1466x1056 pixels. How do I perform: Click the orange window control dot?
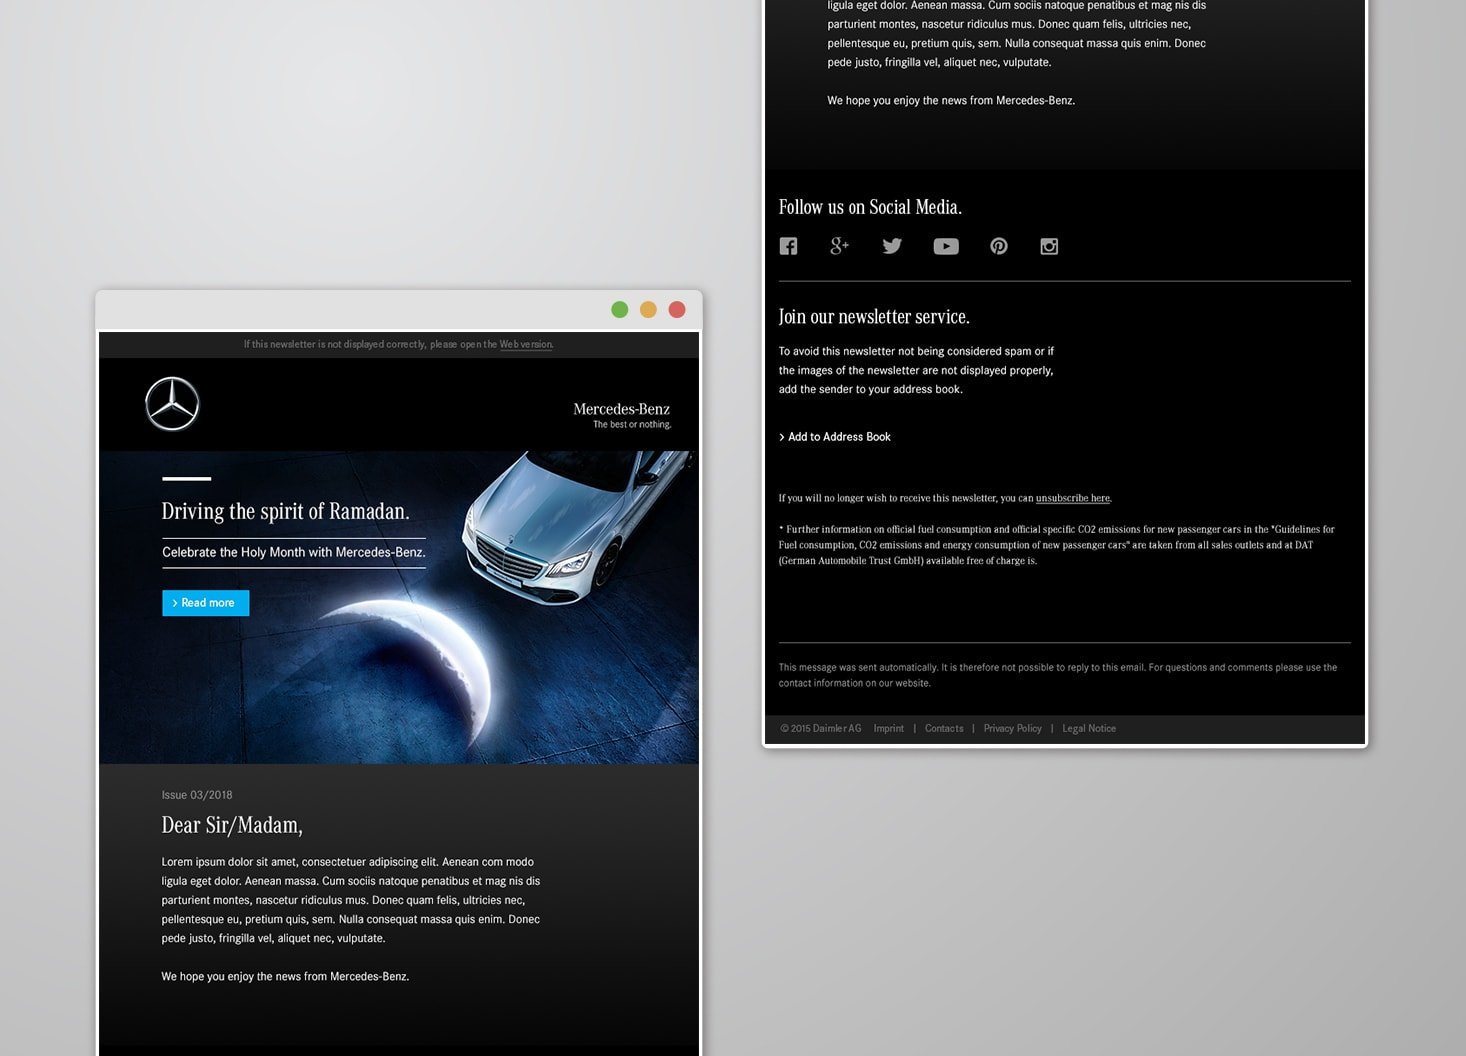pyautogui.click(x=648, y=309)
